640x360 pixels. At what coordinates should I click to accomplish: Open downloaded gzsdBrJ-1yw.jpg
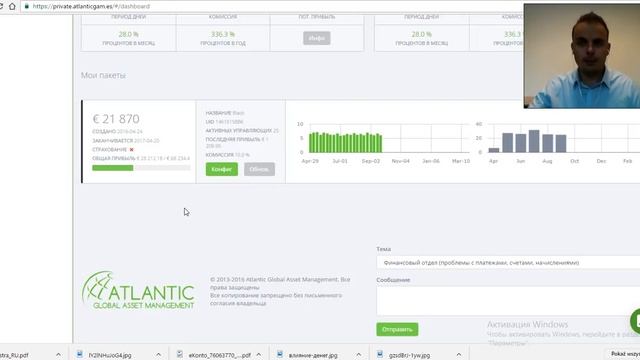[409, 355]
